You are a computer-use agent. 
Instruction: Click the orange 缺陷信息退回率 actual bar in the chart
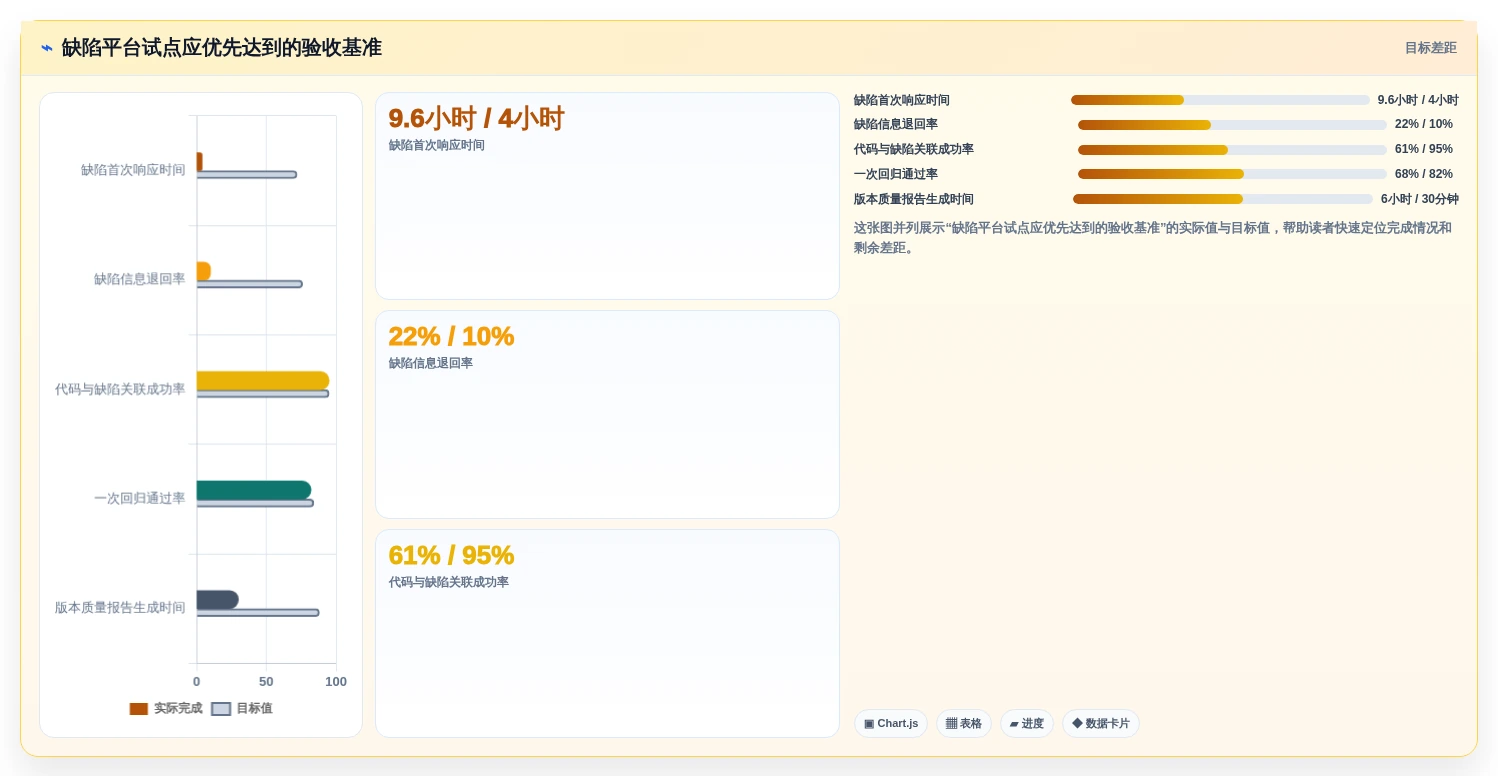(x=203, y=271)
